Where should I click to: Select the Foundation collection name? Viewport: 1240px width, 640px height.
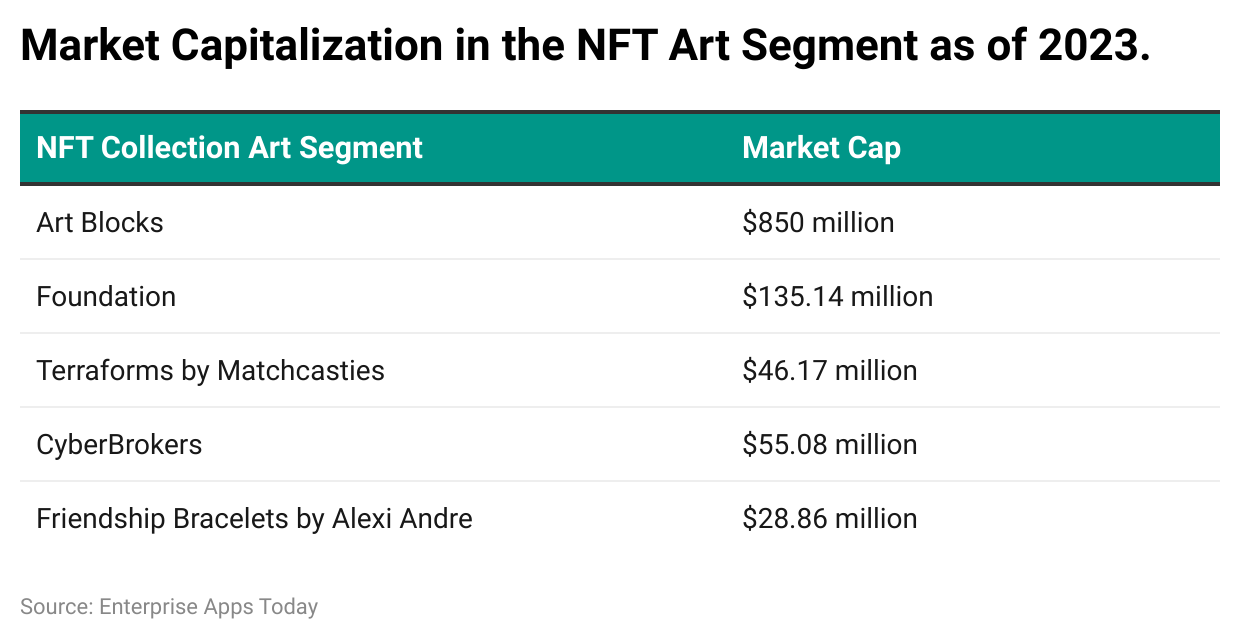pyautogui.click(x=106, y=296)
